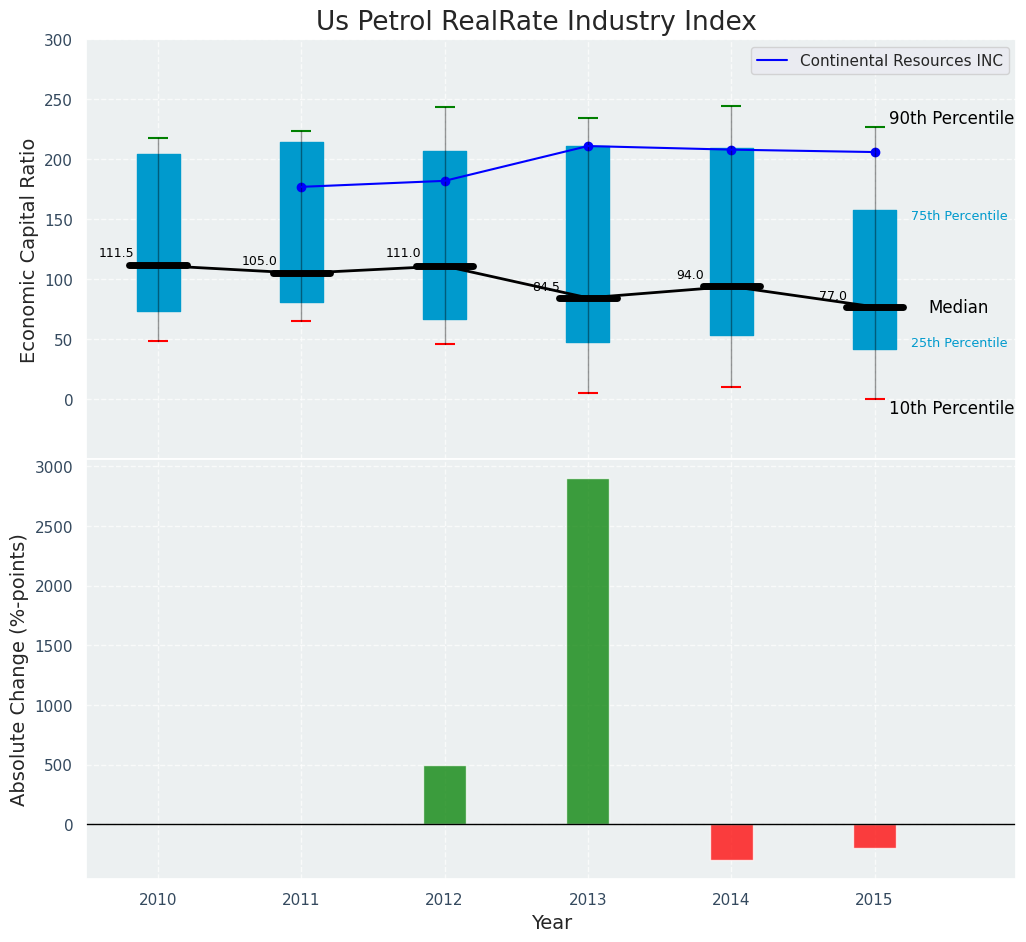Select the 2012 blue line data point
The width and height of the screenshot is (1026, 942).
click(445, 181)
